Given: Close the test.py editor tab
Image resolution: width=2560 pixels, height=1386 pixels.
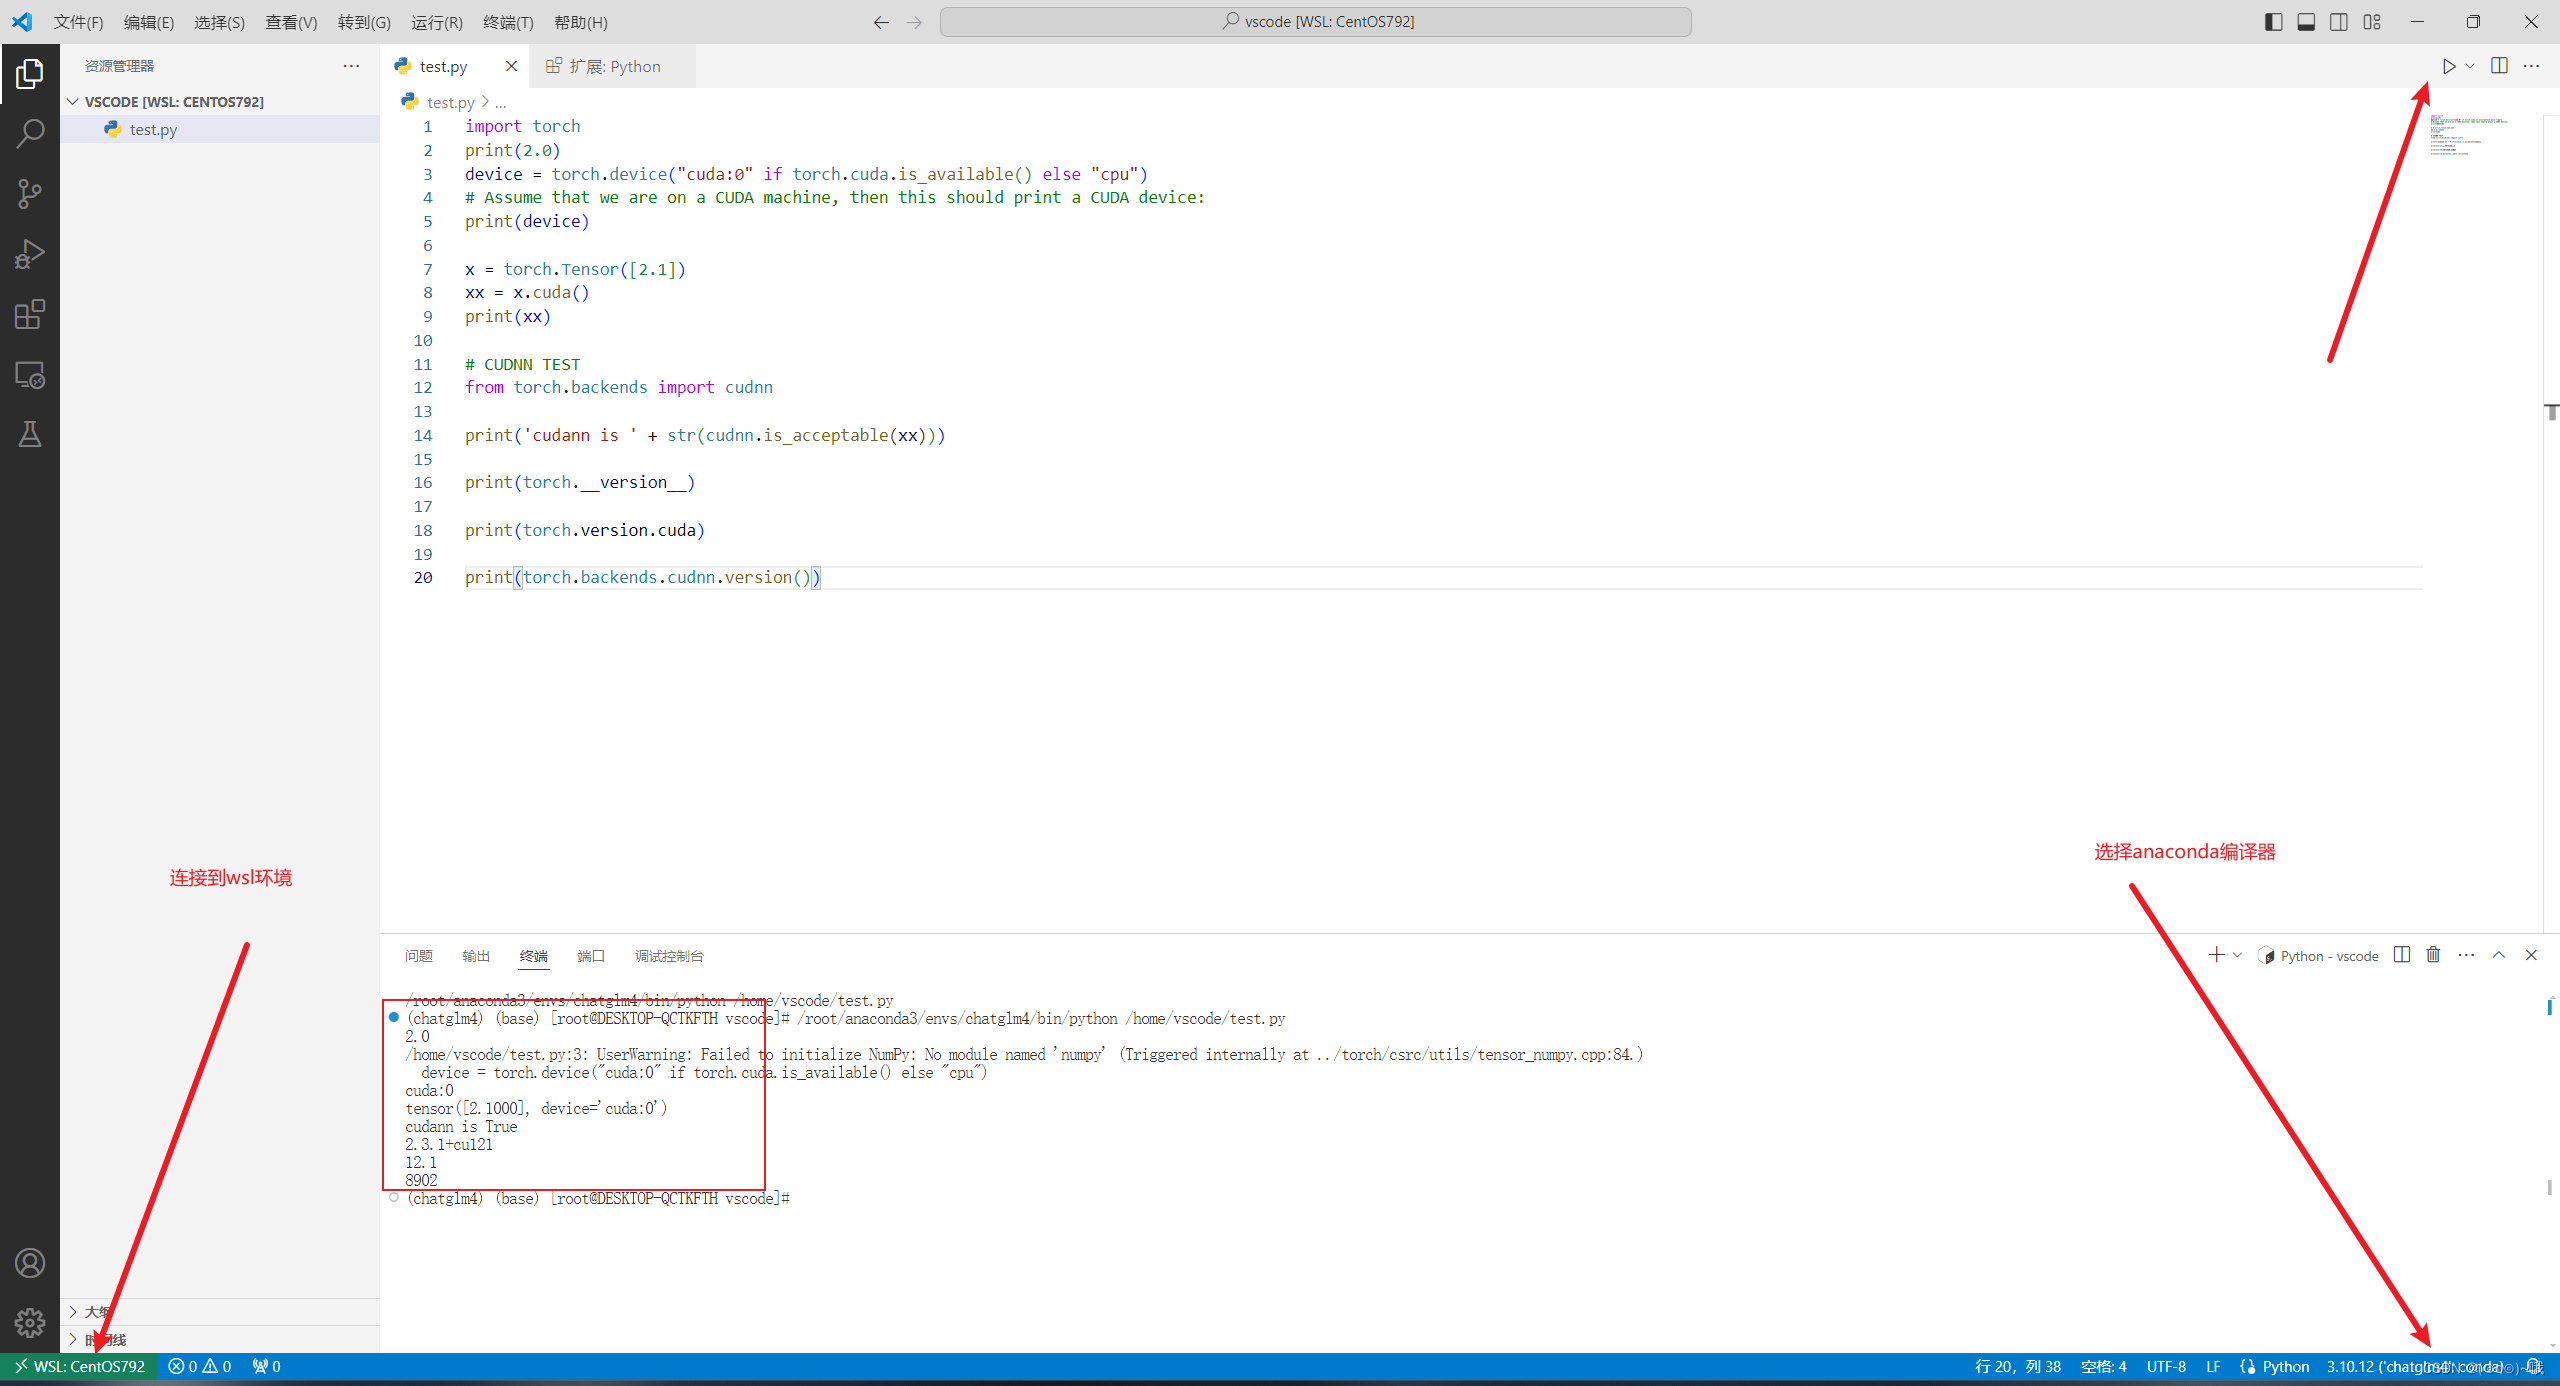Looking at the screenshot, I should coord(511,66).
